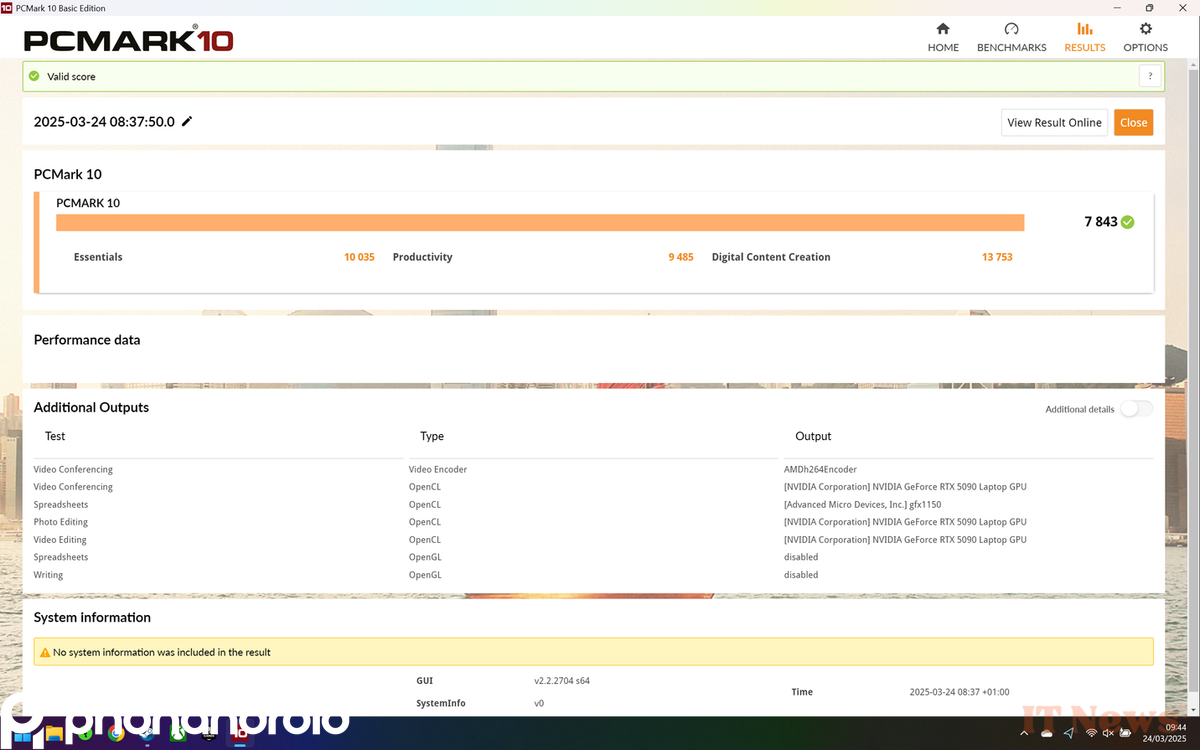Click the Productivity score 9 485
The height and width of the screenshot is (750, 1200).
(x=681, y=257)
